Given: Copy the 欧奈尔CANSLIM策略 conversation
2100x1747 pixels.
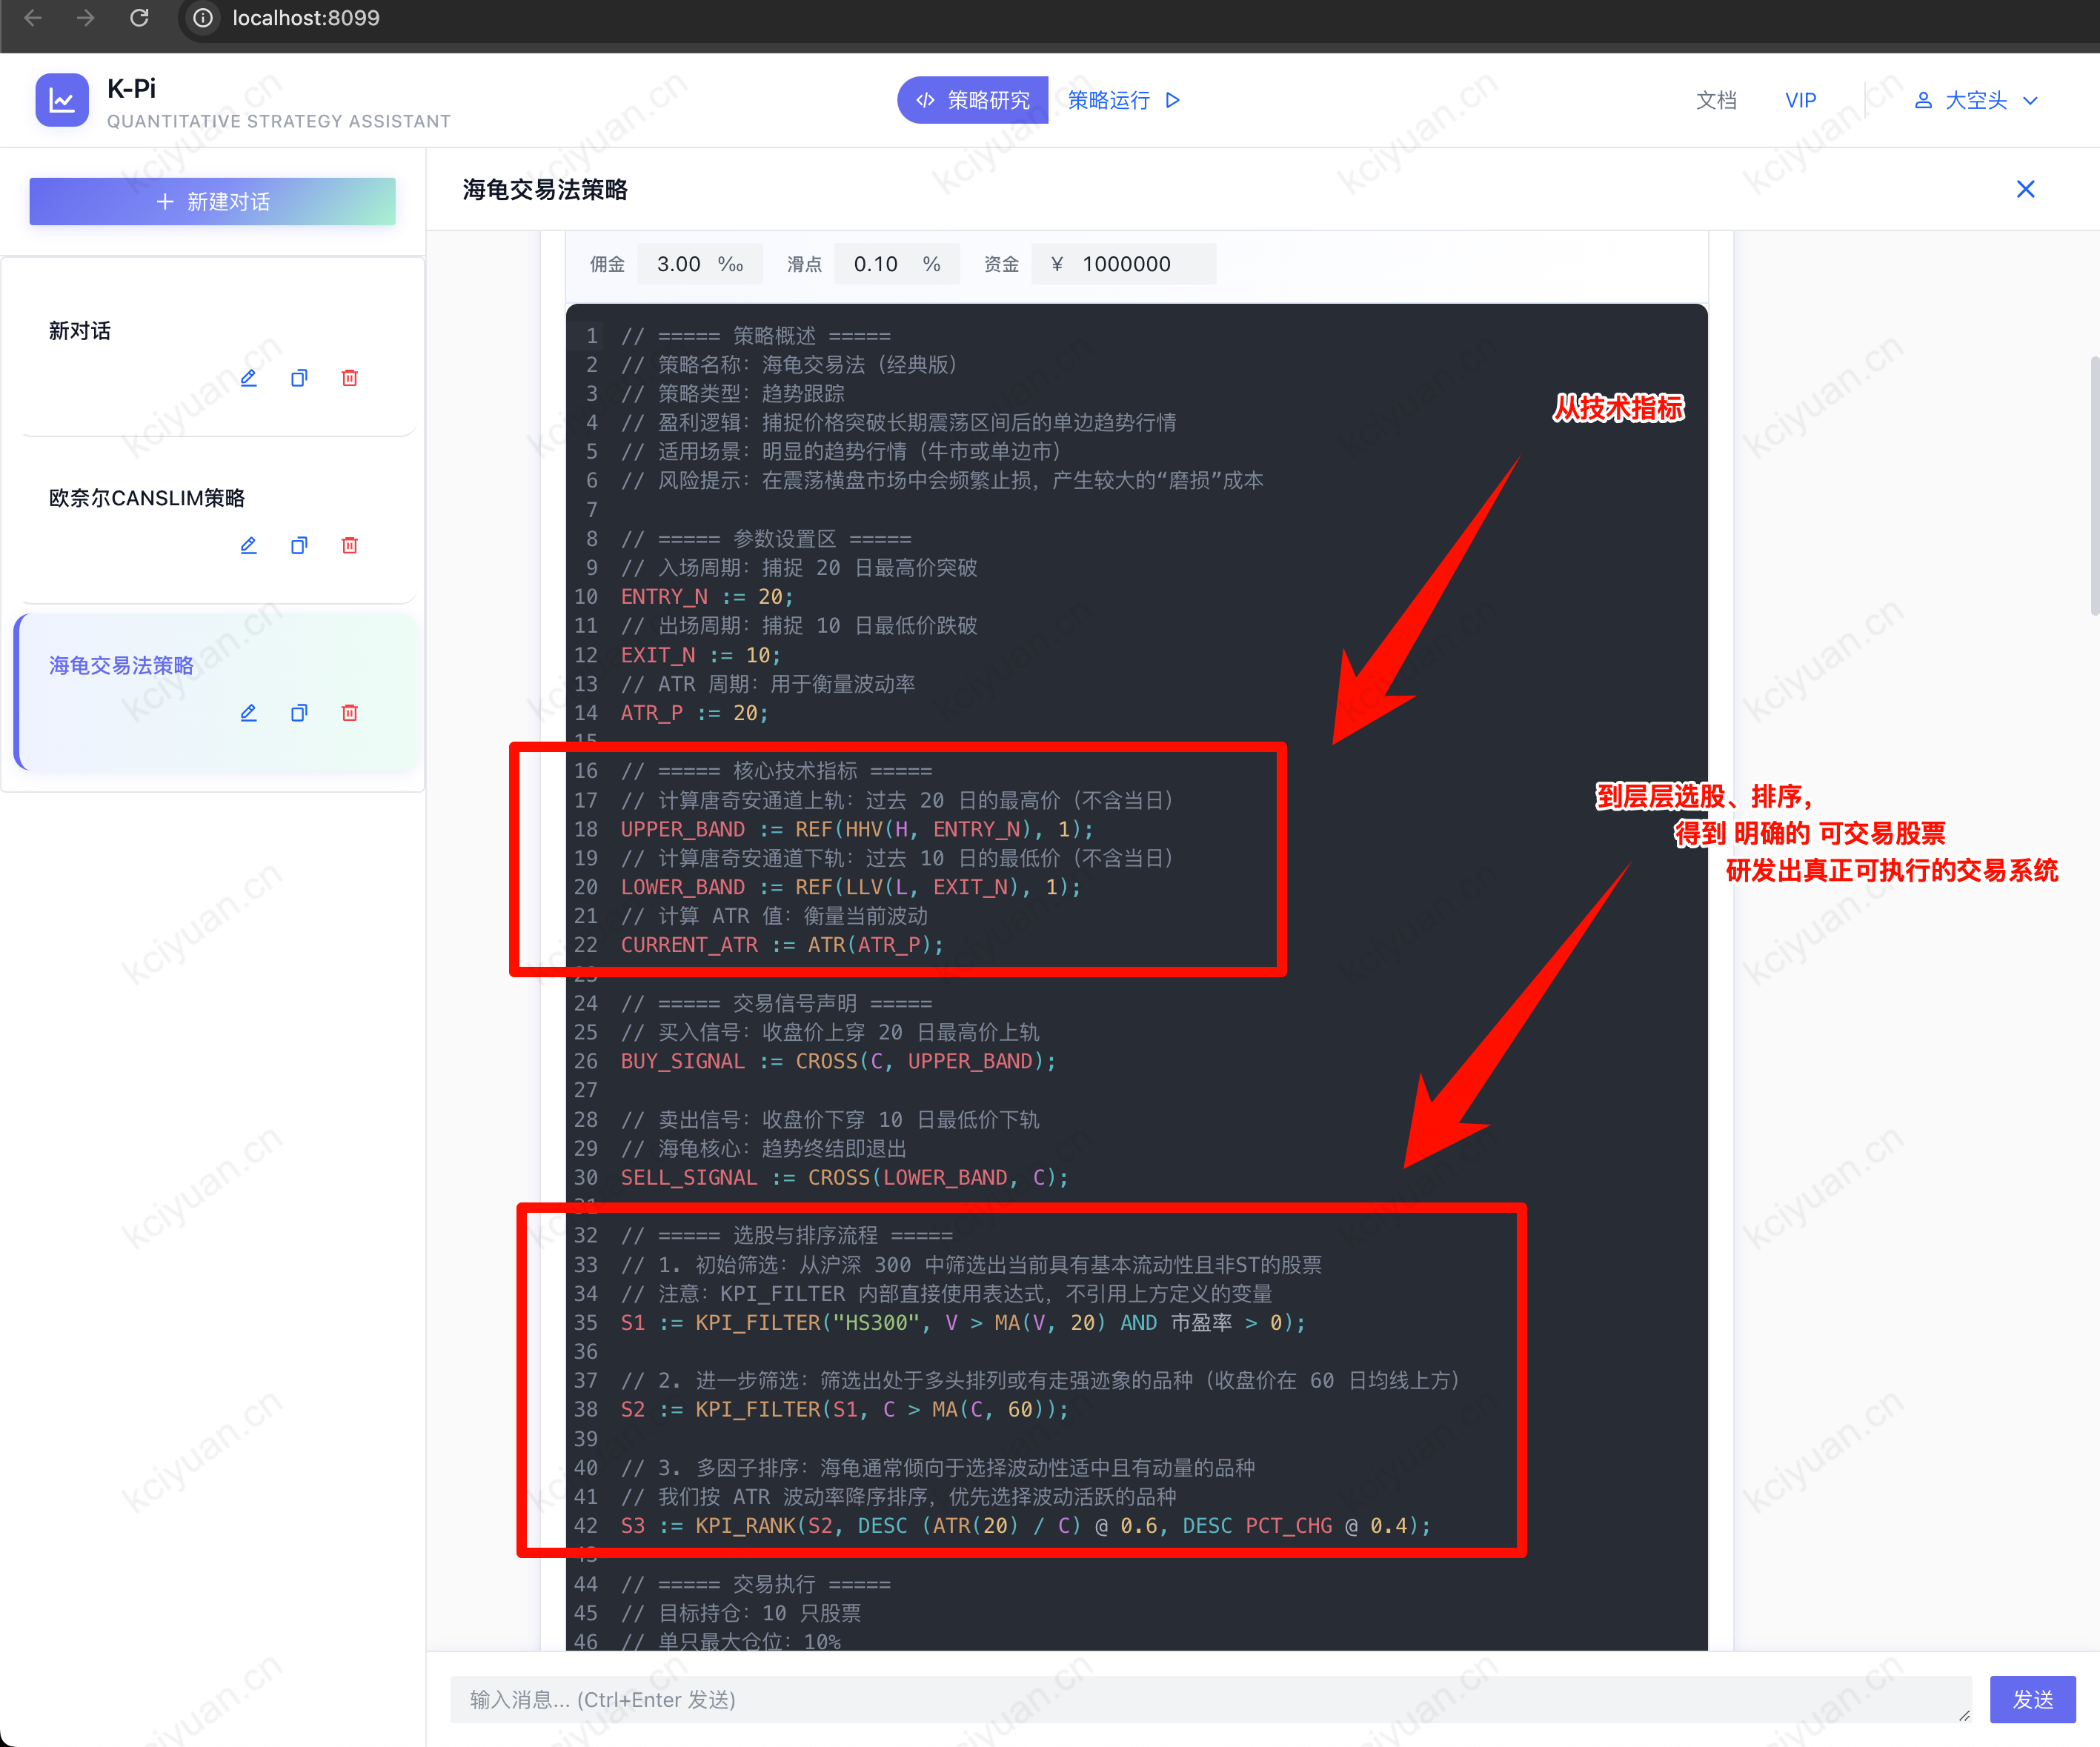Looking at the screenshot, I should click(299, 545).
